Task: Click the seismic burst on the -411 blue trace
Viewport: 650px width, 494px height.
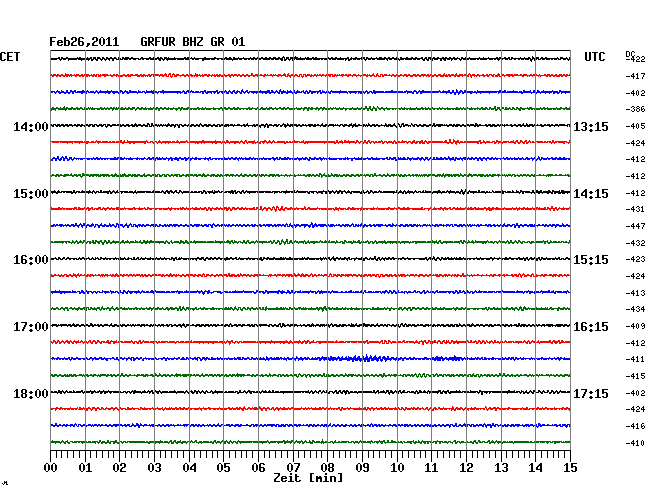Action: coord(360,358)
